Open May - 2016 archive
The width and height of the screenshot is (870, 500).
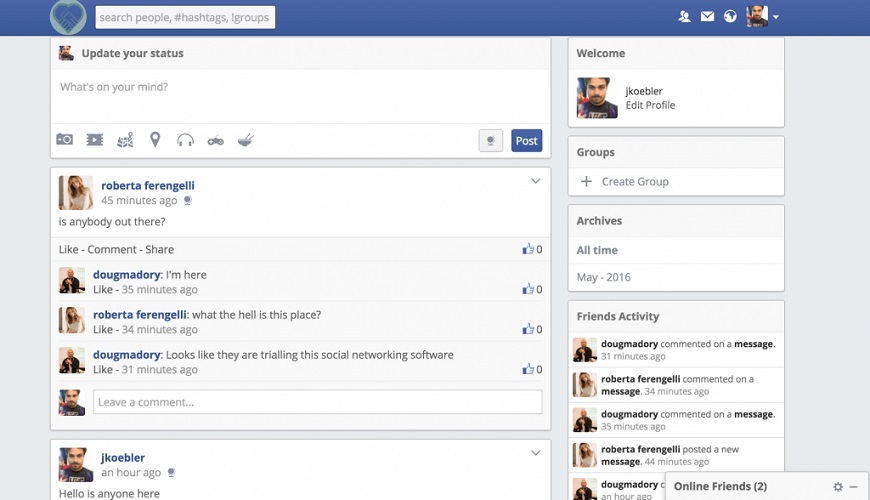point(603,277)
